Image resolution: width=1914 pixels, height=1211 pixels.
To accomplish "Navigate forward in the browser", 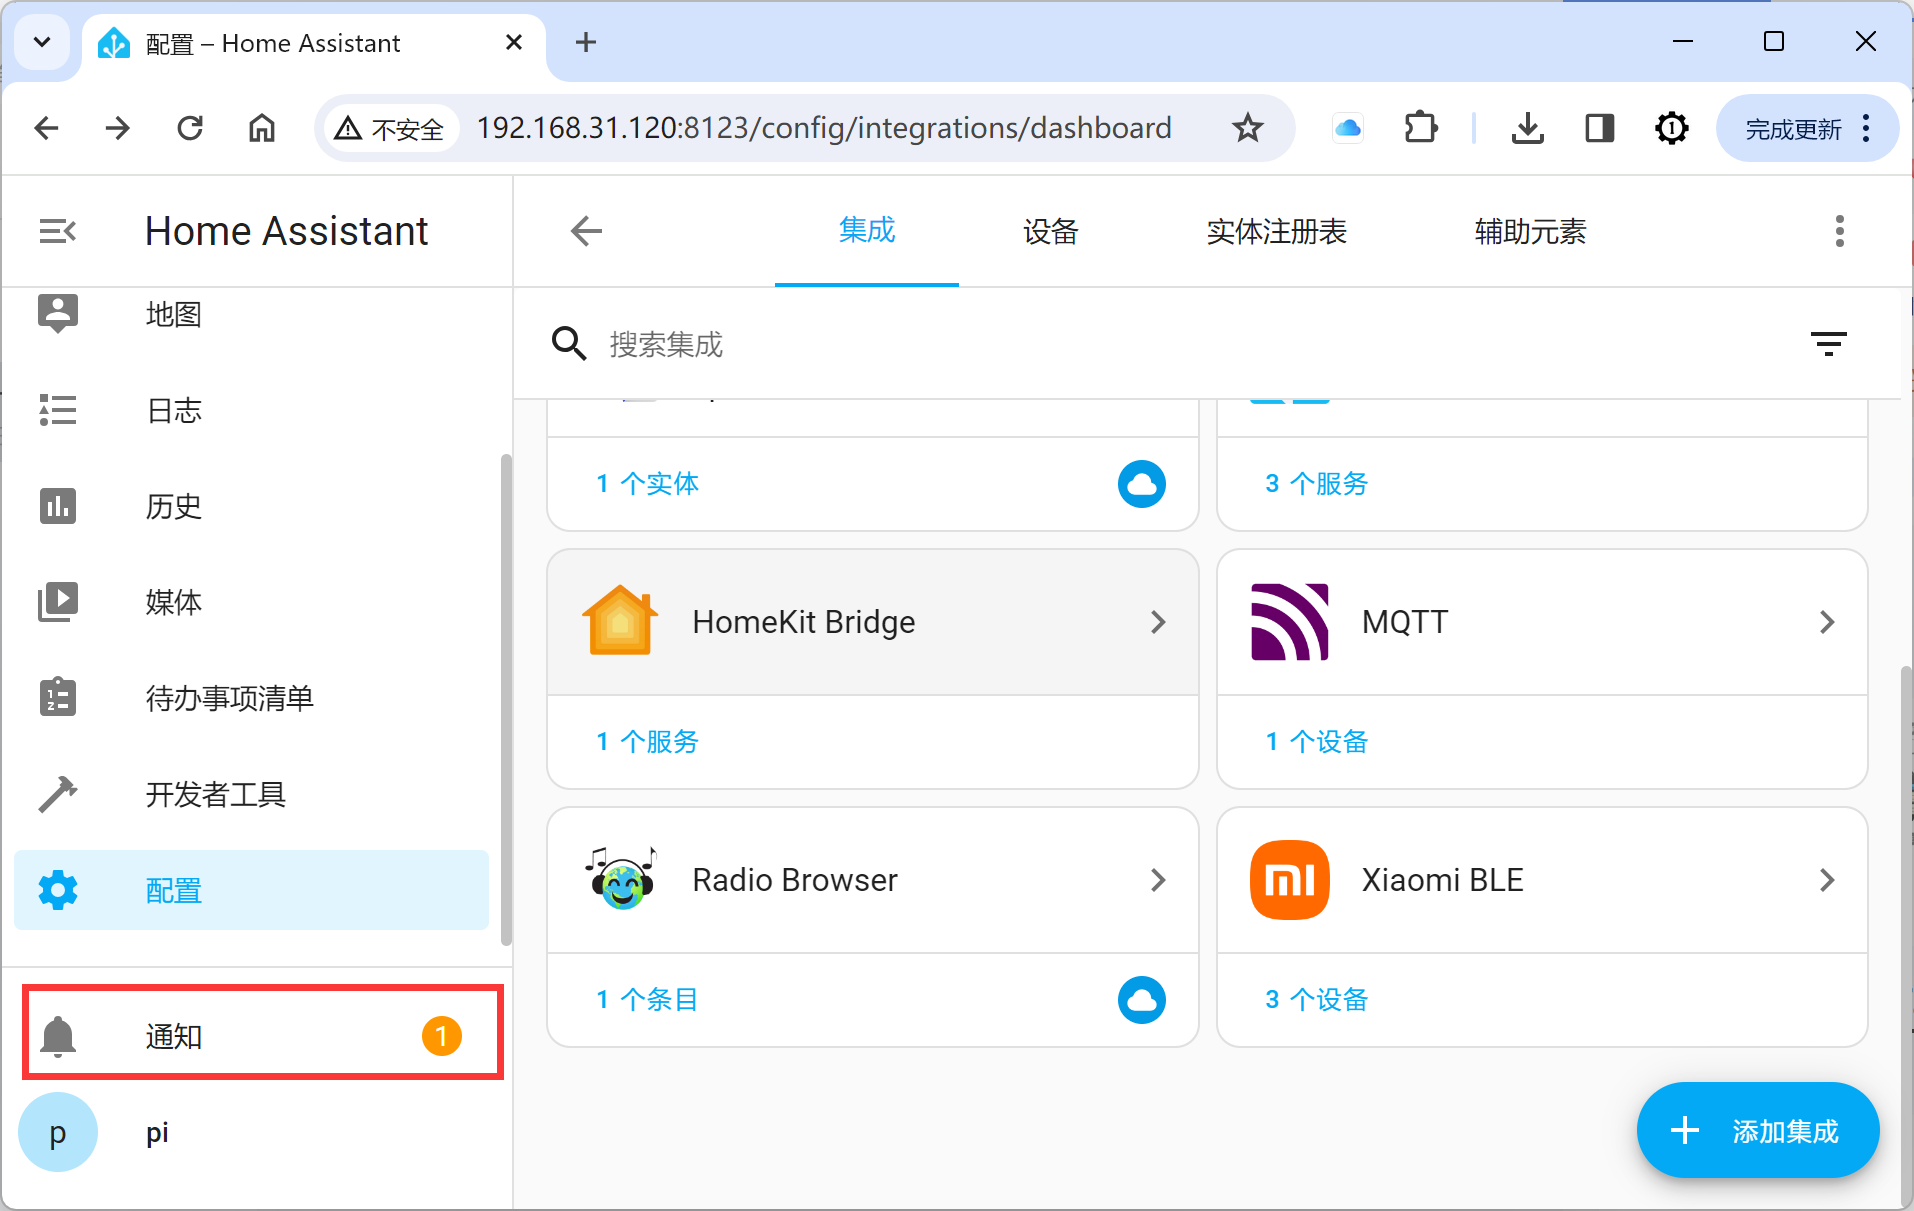I will click(x=118, y=128).
